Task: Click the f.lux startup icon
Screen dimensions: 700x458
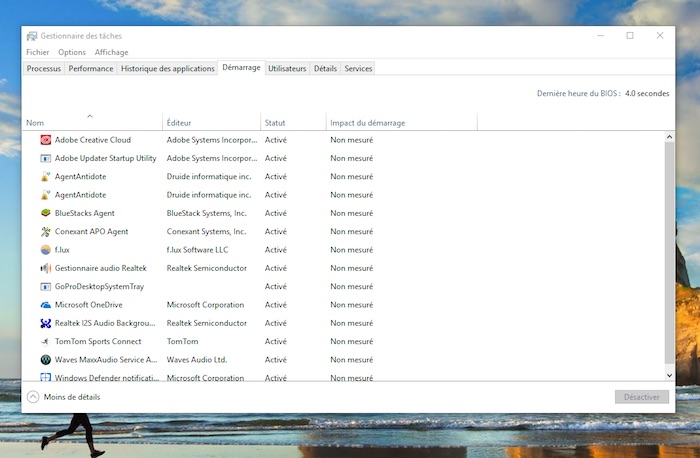Action: (x=46, y=250)
